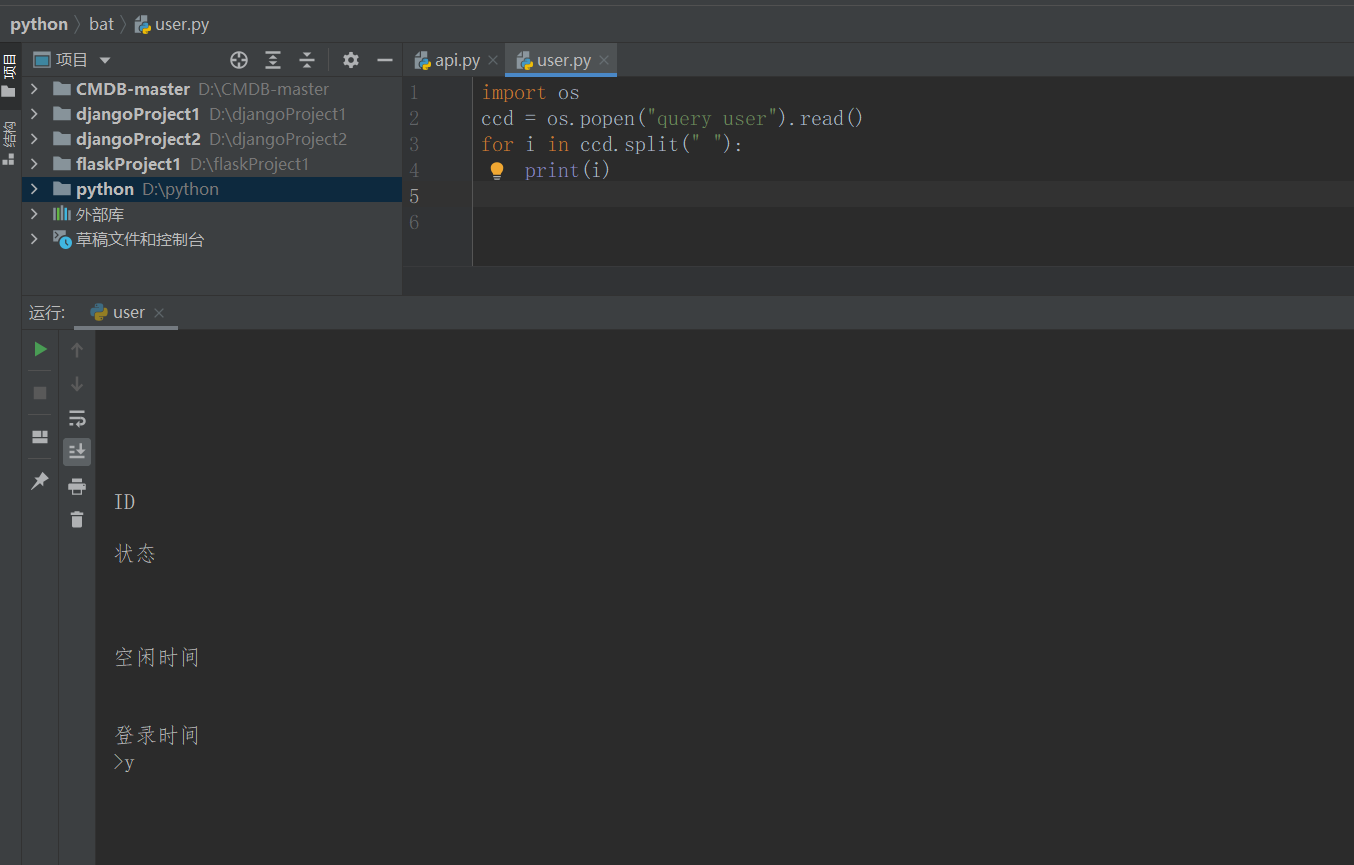
Task: Close the user run tab
Action: coord(159,313)
